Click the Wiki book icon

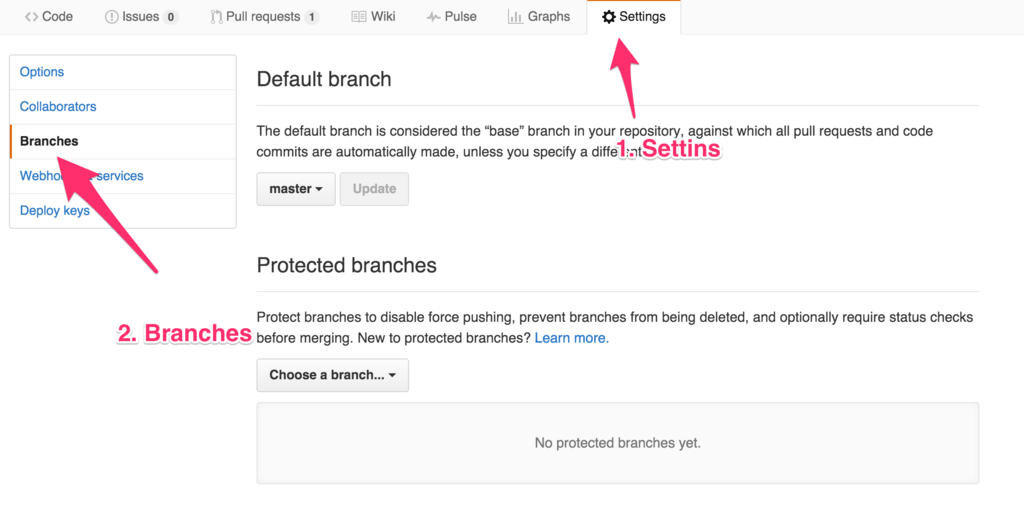pyautogui.click(x=359, y=17)
